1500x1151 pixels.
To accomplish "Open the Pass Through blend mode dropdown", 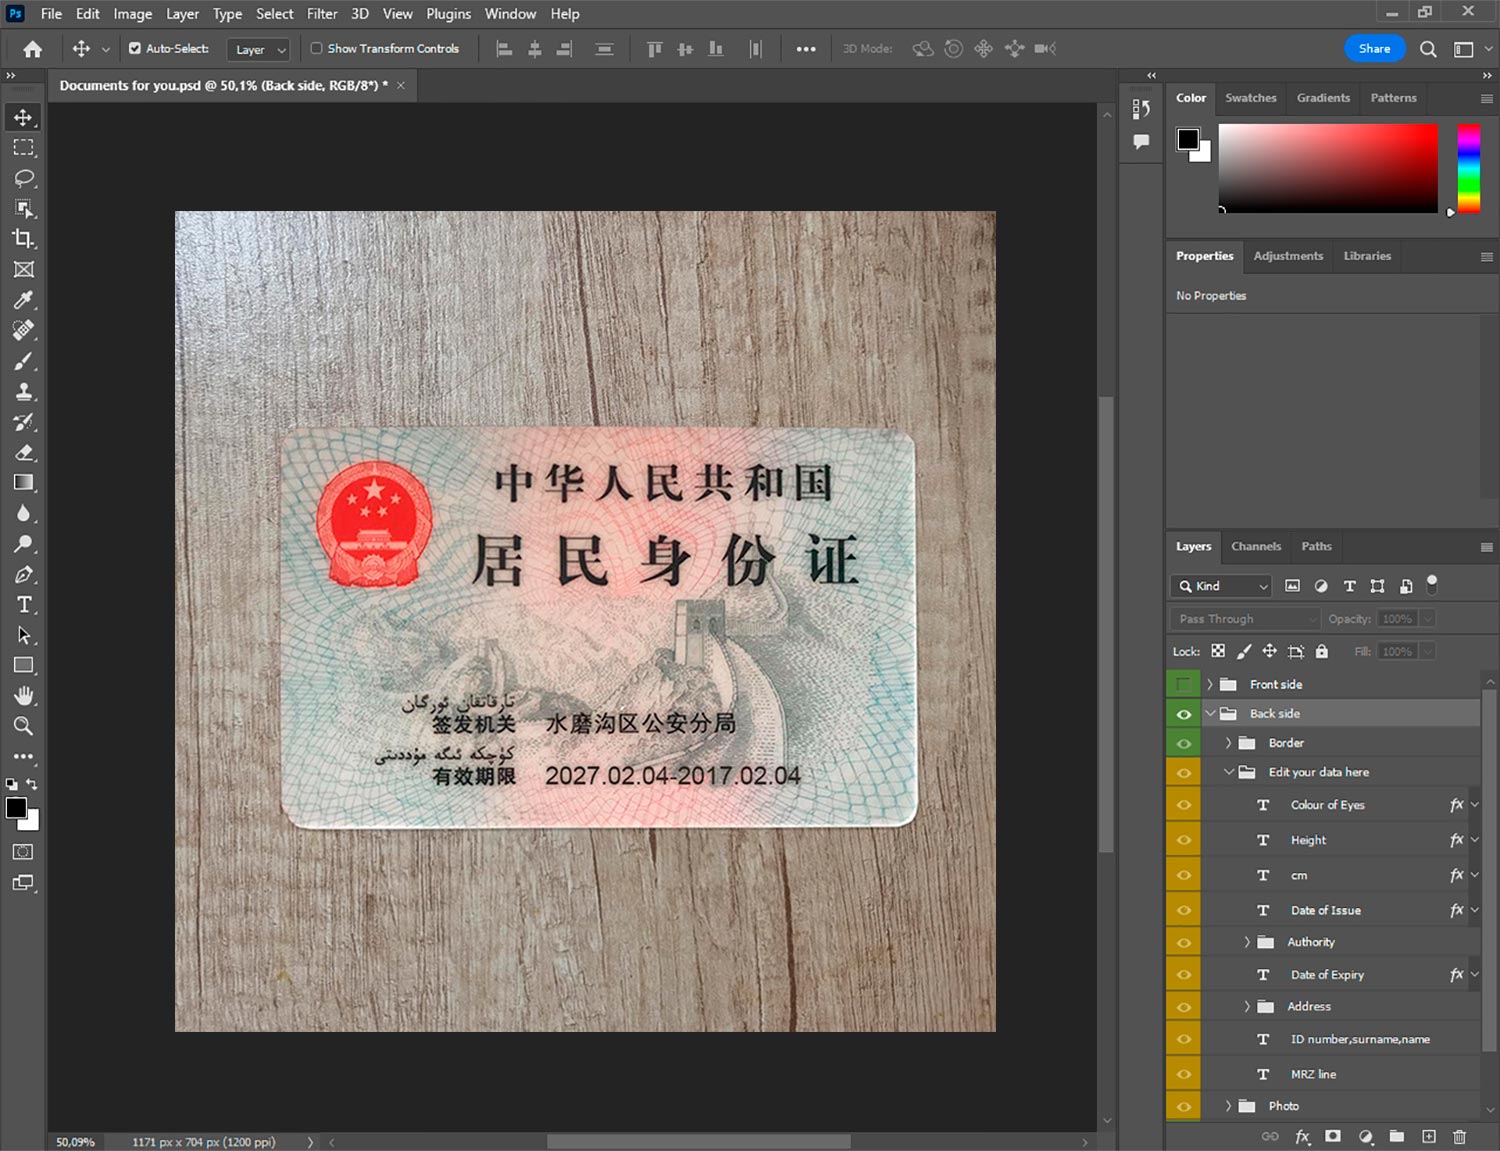I will 1245,619.
